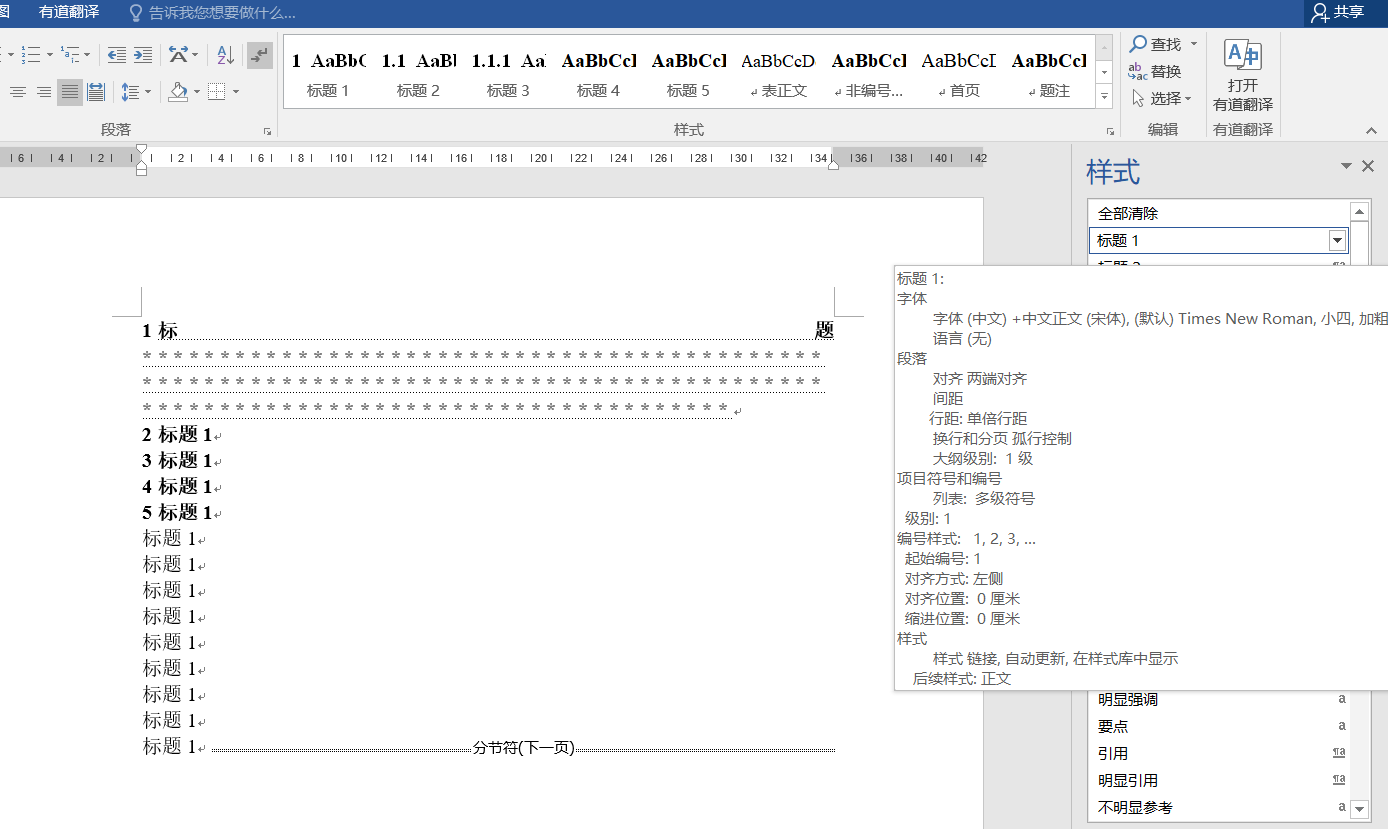Click the shading paint bucket icon
This screenshot has height=829, width=1388.
[x=178, y=92]
